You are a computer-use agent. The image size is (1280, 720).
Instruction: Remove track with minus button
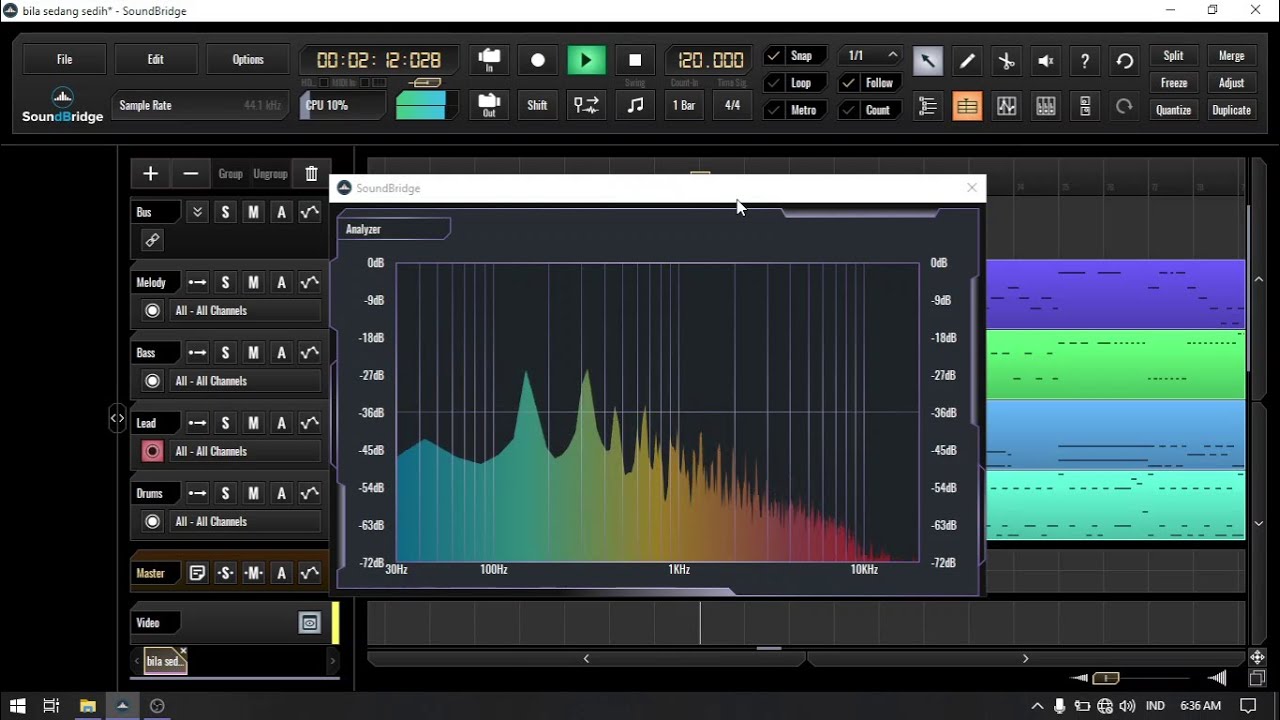tap(191, 174)
